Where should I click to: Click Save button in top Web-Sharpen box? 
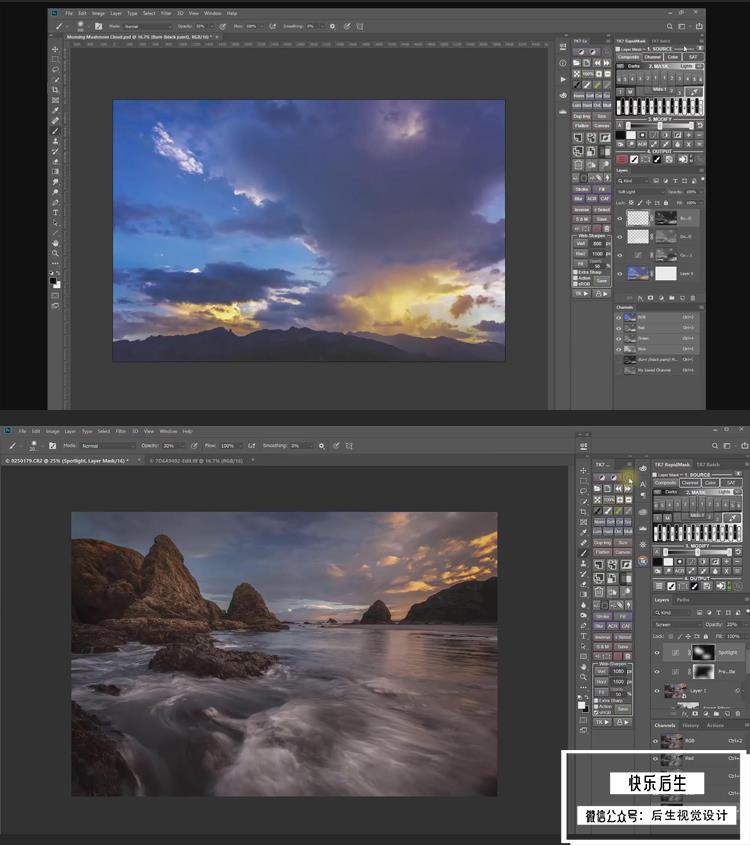coord(602,281)
